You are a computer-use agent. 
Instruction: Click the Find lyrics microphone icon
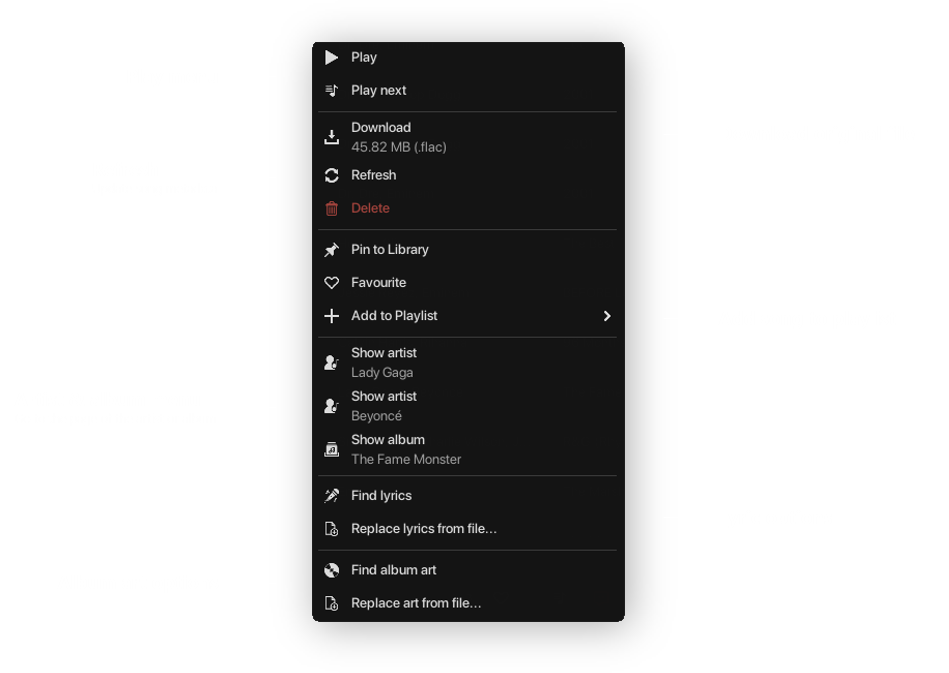coord(332,496)
